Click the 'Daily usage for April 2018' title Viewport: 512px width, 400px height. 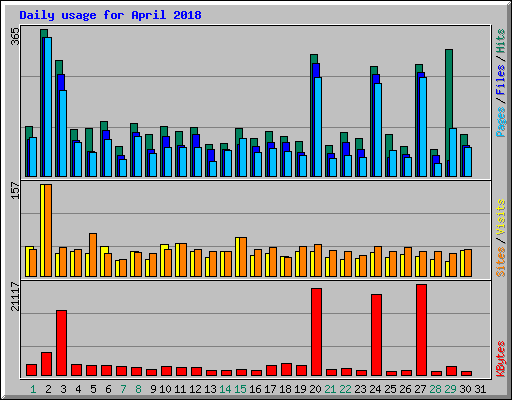pos(110,15)
